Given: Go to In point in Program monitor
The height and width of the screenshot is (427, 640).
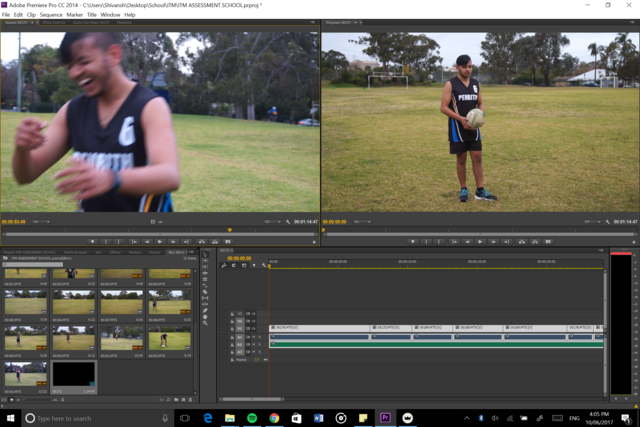Looking at the screenshot, I should [x=454, y=242].
